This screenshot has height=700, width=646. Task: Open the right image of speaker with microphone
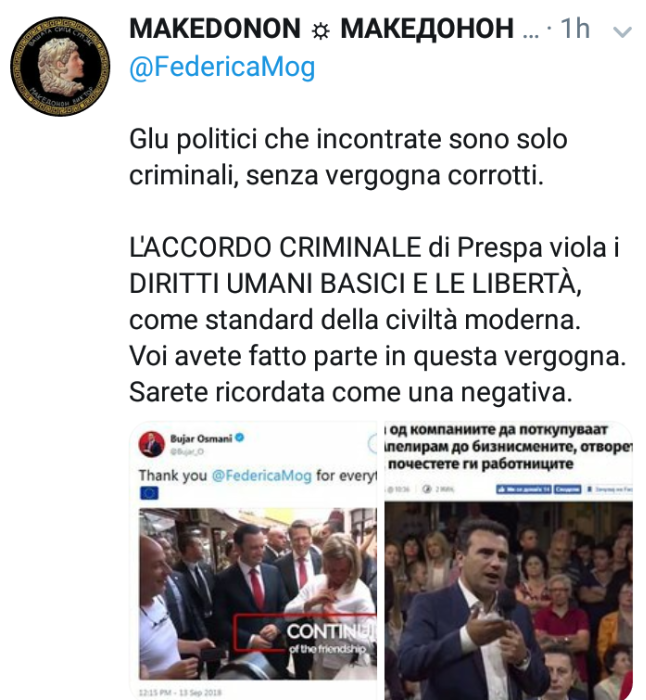point(508,560)
